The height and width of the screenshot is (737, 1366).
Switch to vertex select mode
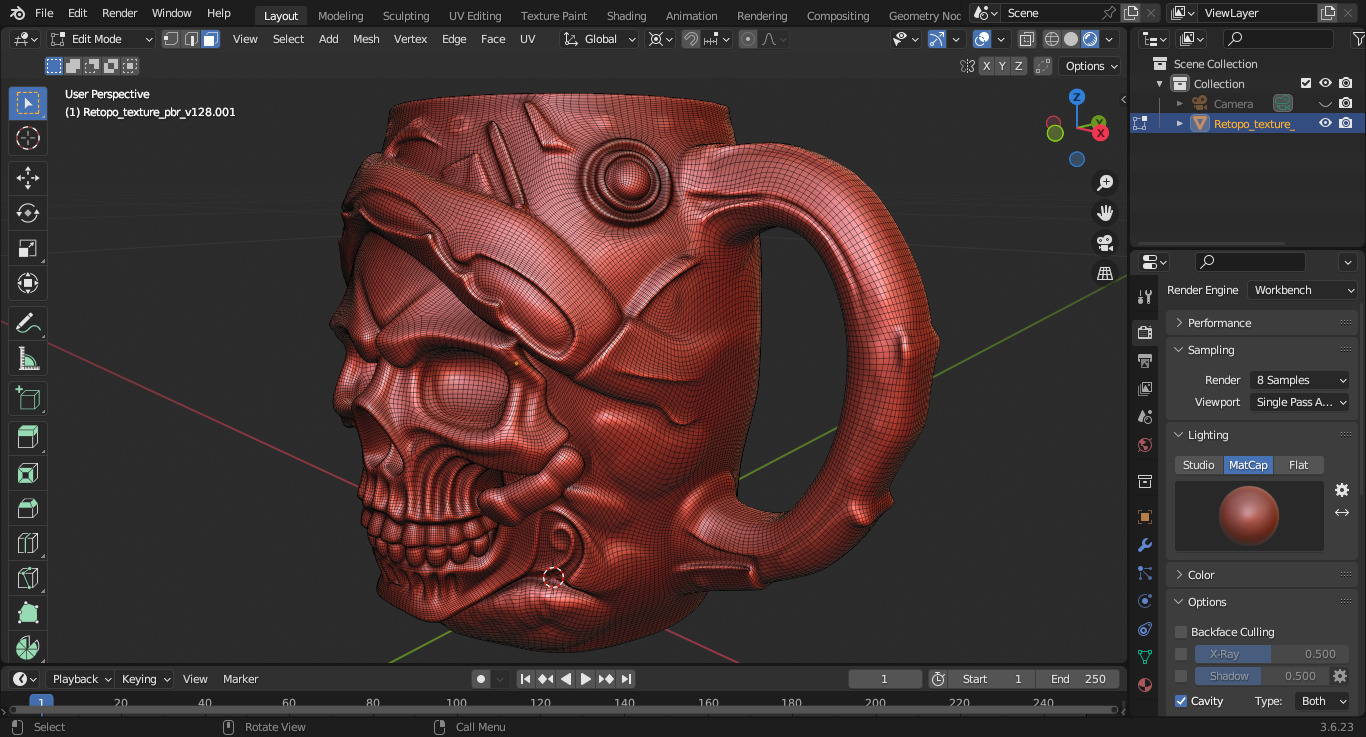click(171, 39)
